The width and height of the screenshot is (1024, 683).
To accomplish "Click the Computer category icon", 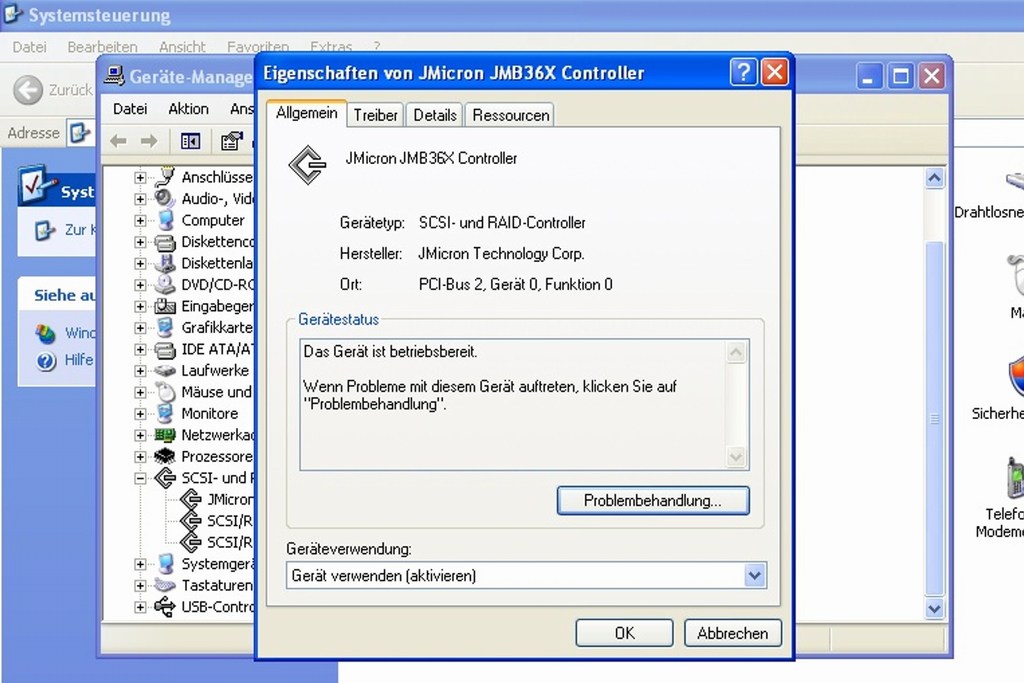I will click(x=165, y=220).
